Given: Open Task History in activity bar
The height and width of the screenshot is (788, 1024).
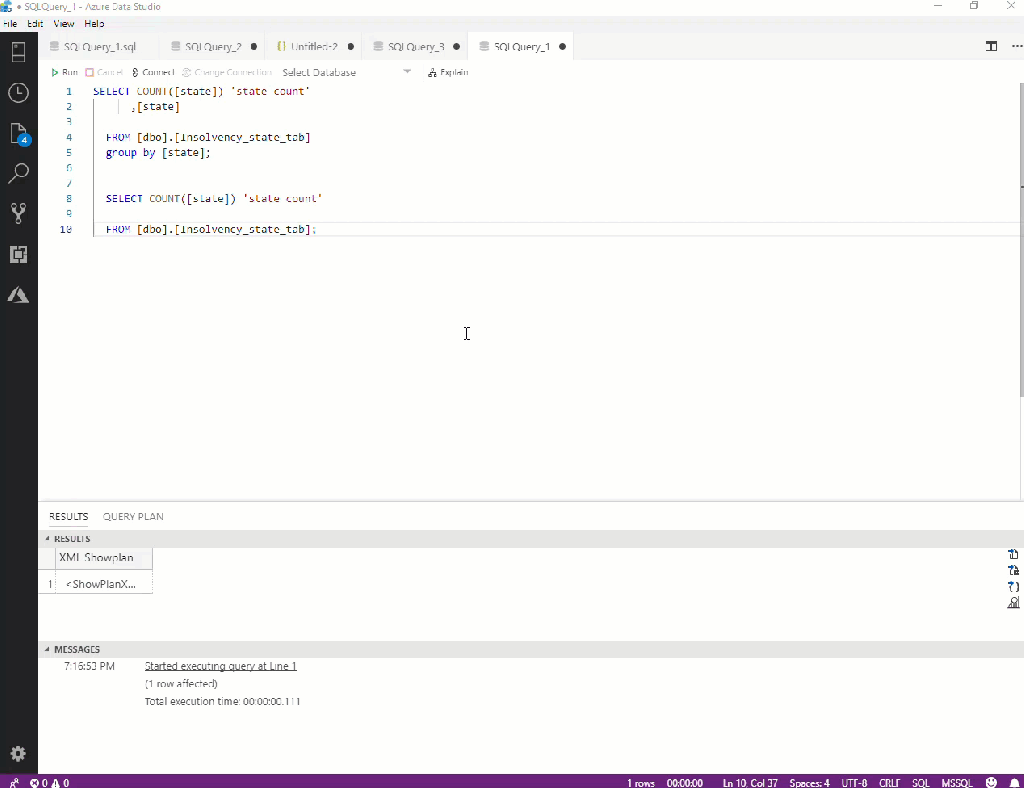Looking at the screenshot, I should click(18, 93).
